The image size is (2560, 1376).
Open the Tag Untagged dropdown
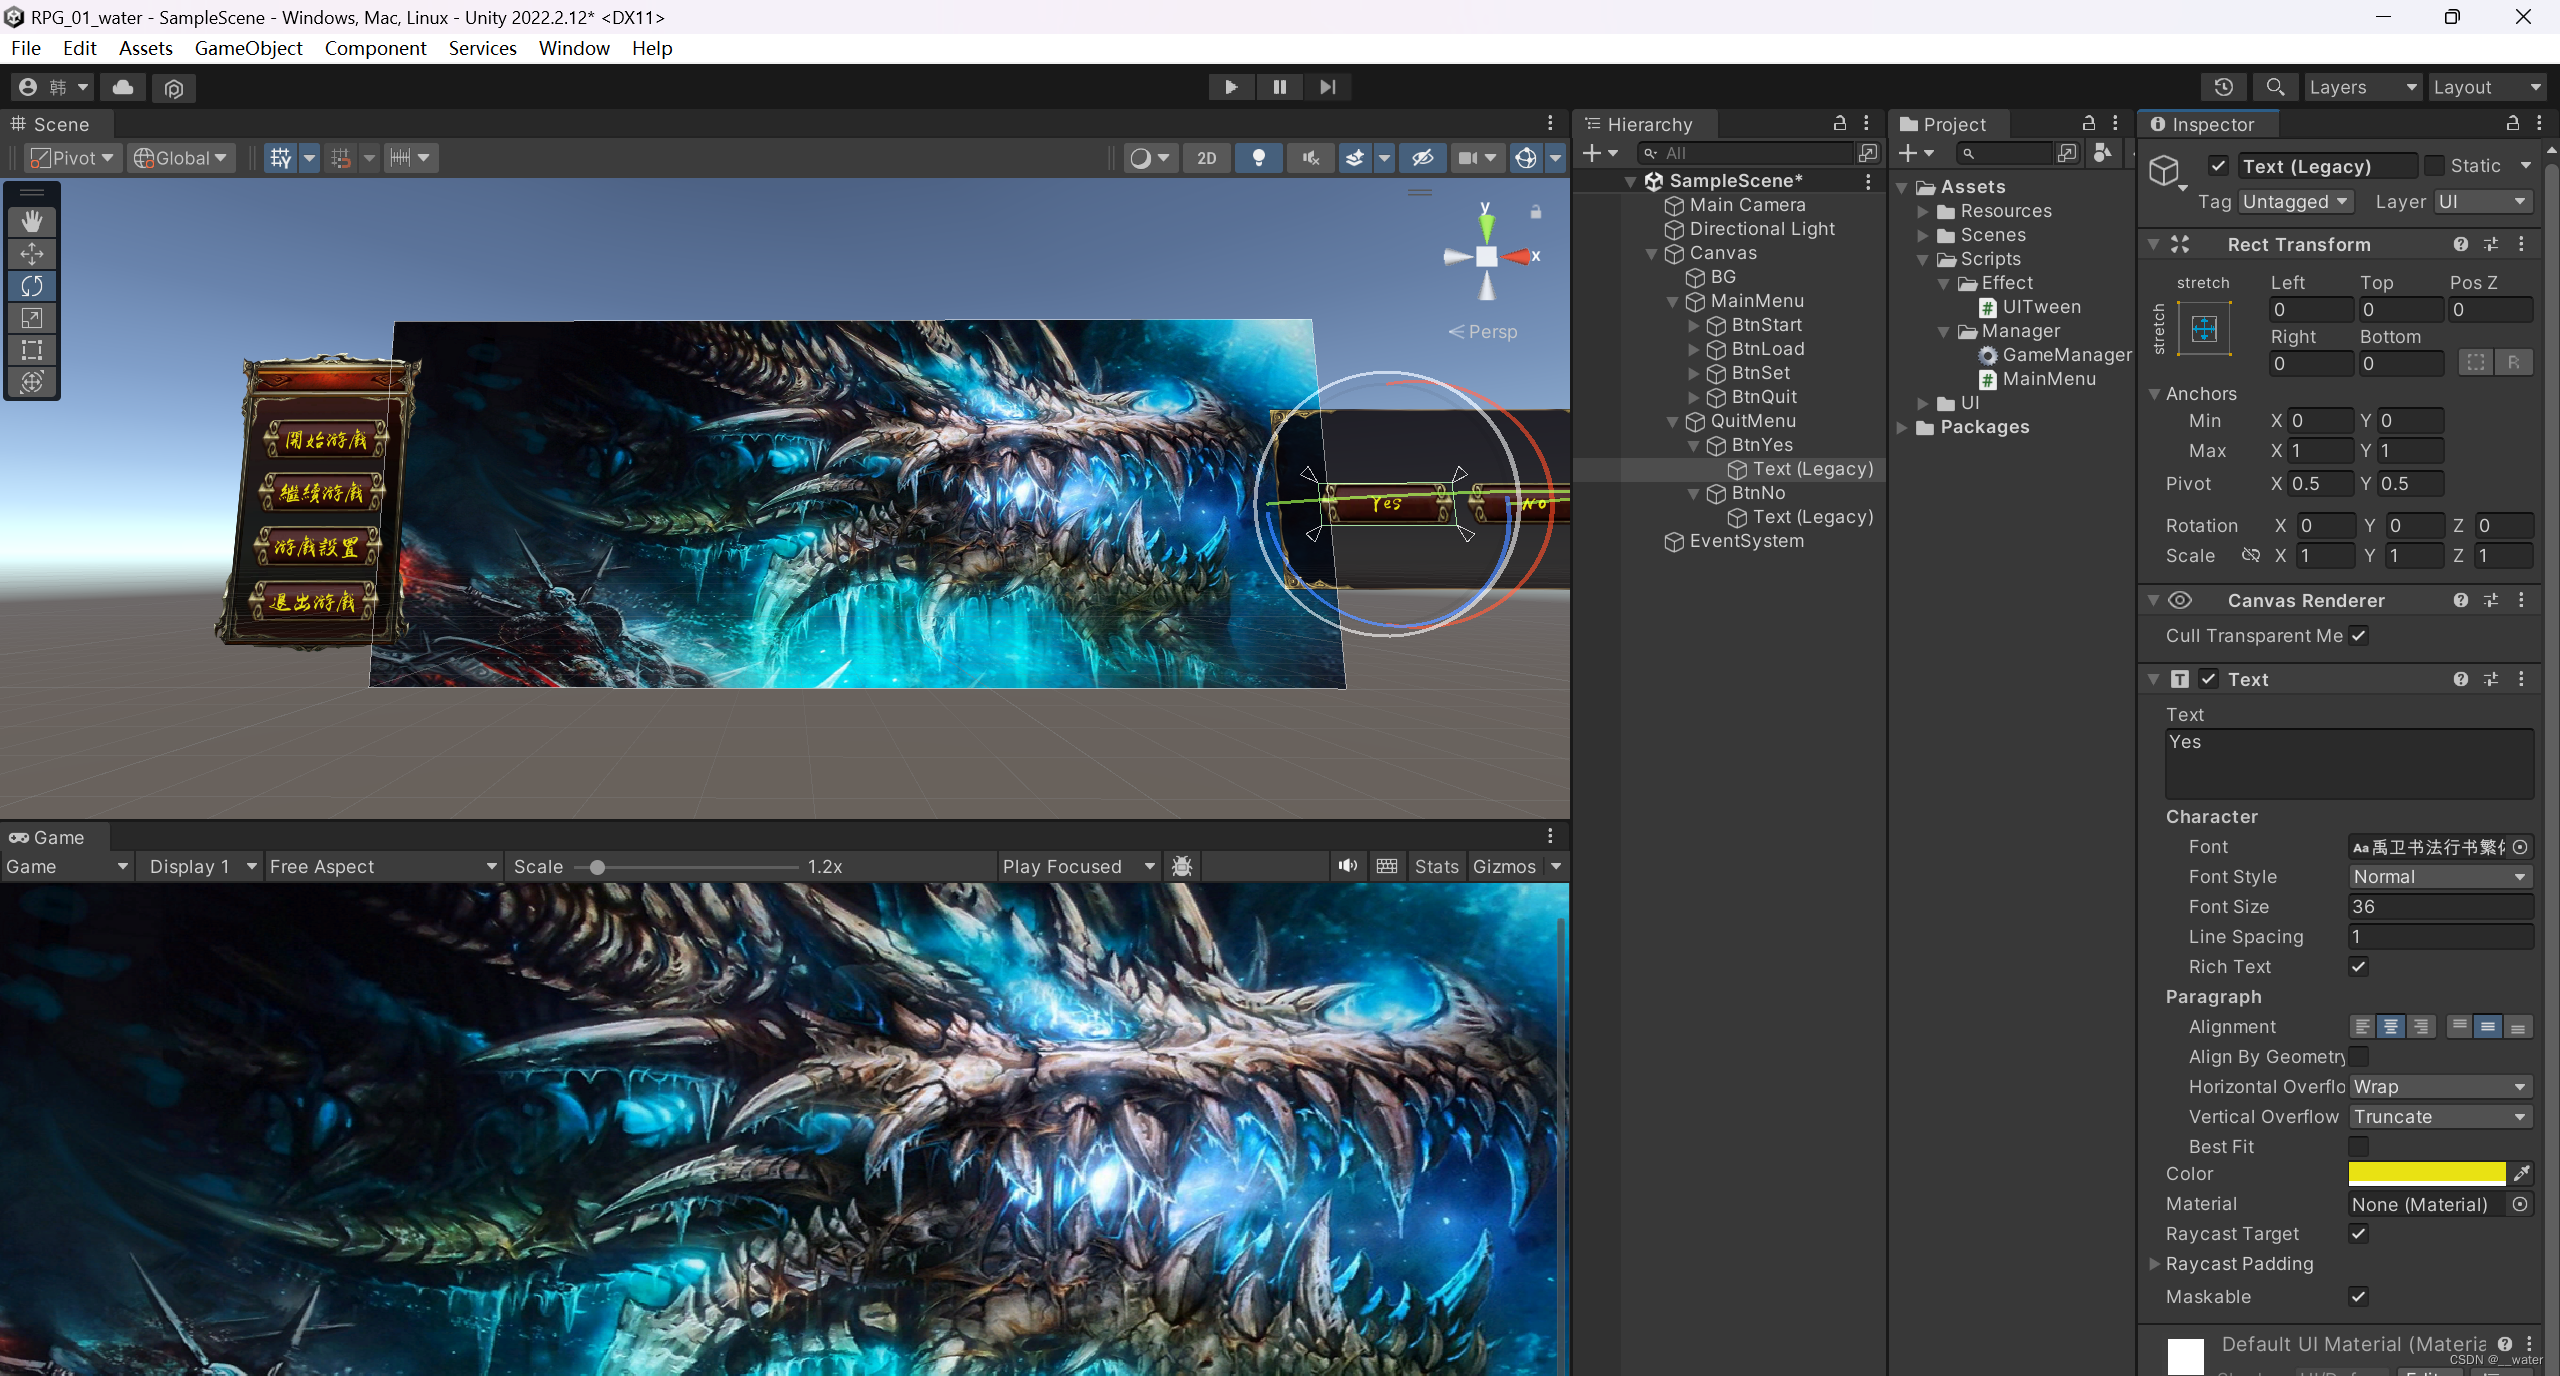point(2295,202)
